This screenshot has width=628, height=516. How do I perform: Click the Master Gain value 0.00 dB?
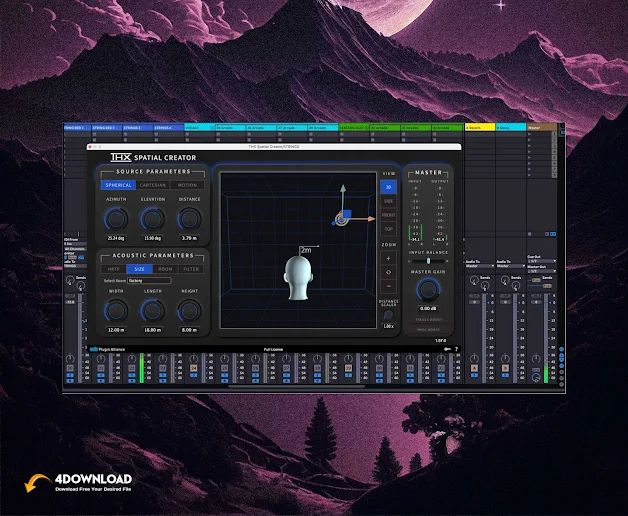pos(428,308)
